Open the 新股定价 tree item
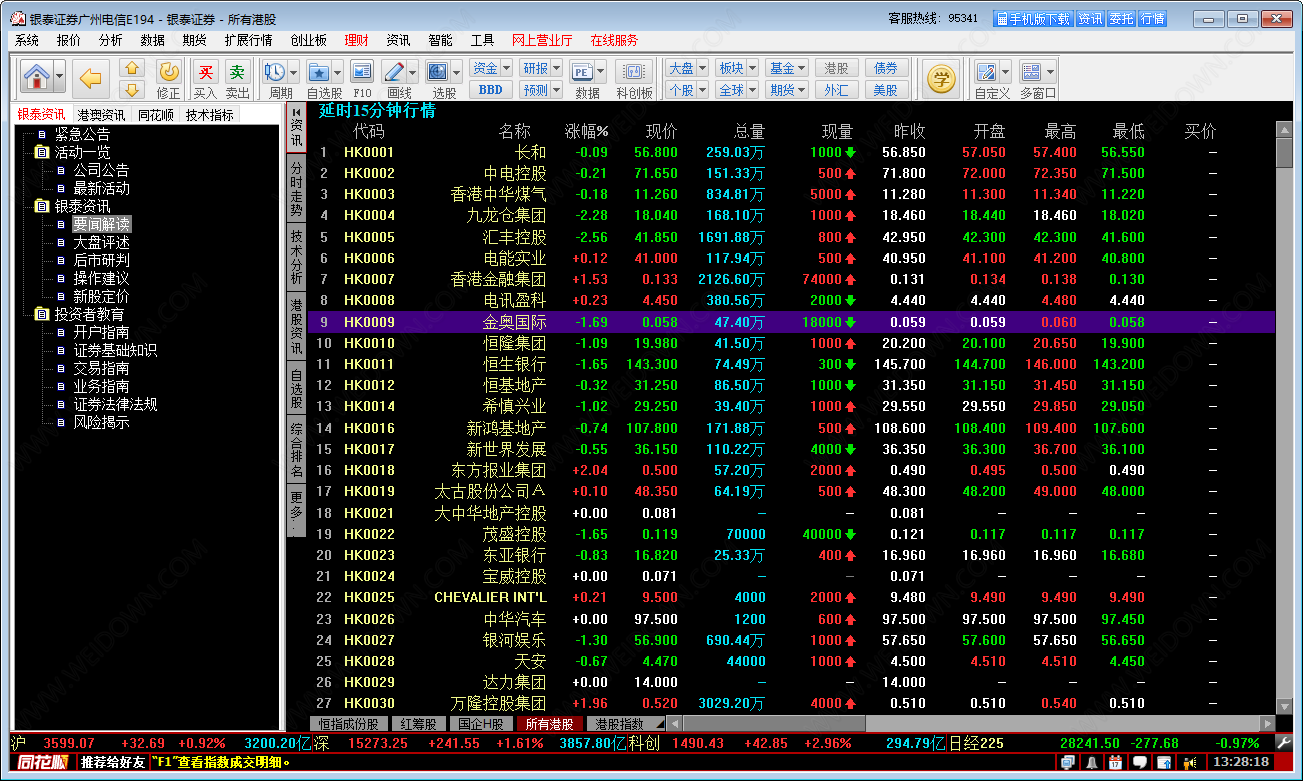Image resolution: width=1303 pixels, height=781 pixels. point(101,296)
